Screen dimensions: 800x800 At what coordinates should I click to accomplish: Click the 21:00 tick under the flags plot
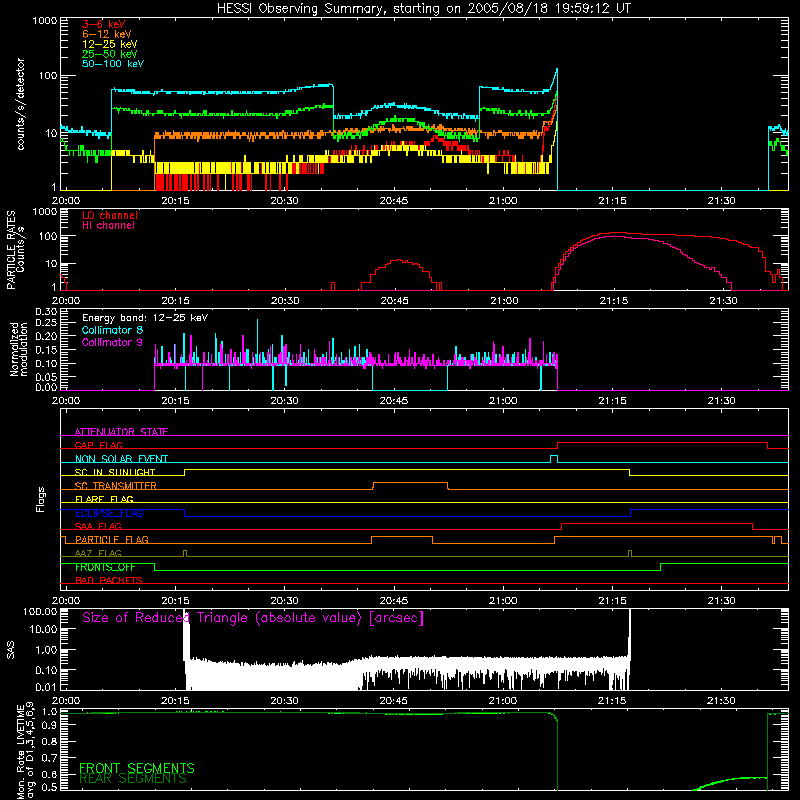coord(503,601)
